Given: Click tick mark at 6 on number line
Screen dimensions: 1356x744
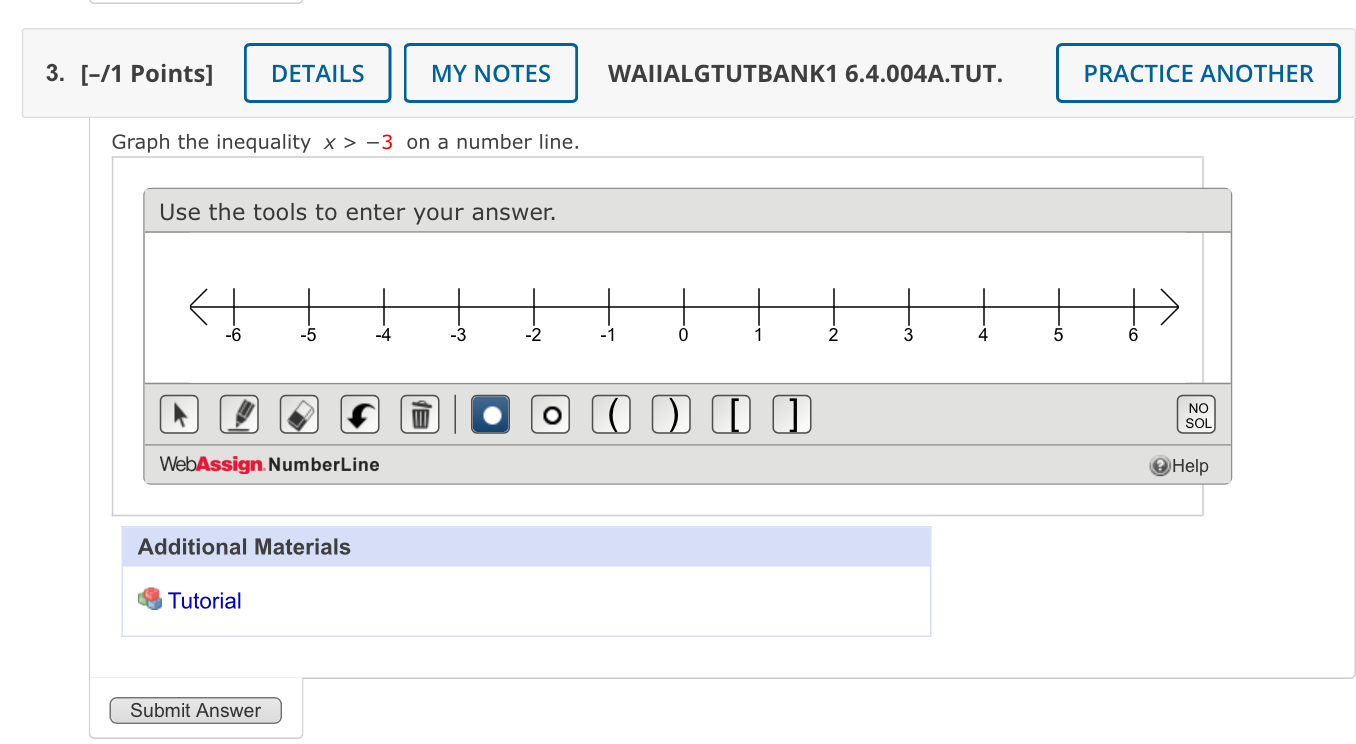Looking at the screenshot, I should pyautogui.click(x=1134, y=305).
